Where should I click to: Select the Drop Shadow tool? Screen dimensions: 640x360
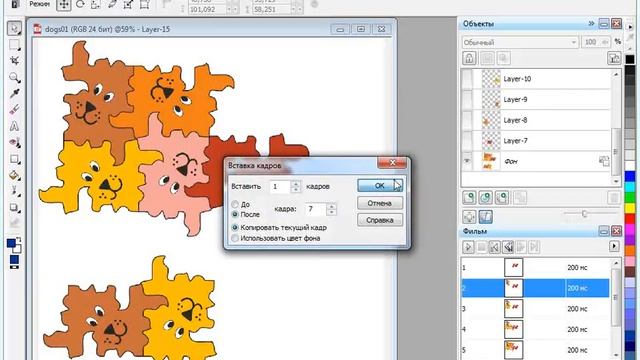coord(14,207)
